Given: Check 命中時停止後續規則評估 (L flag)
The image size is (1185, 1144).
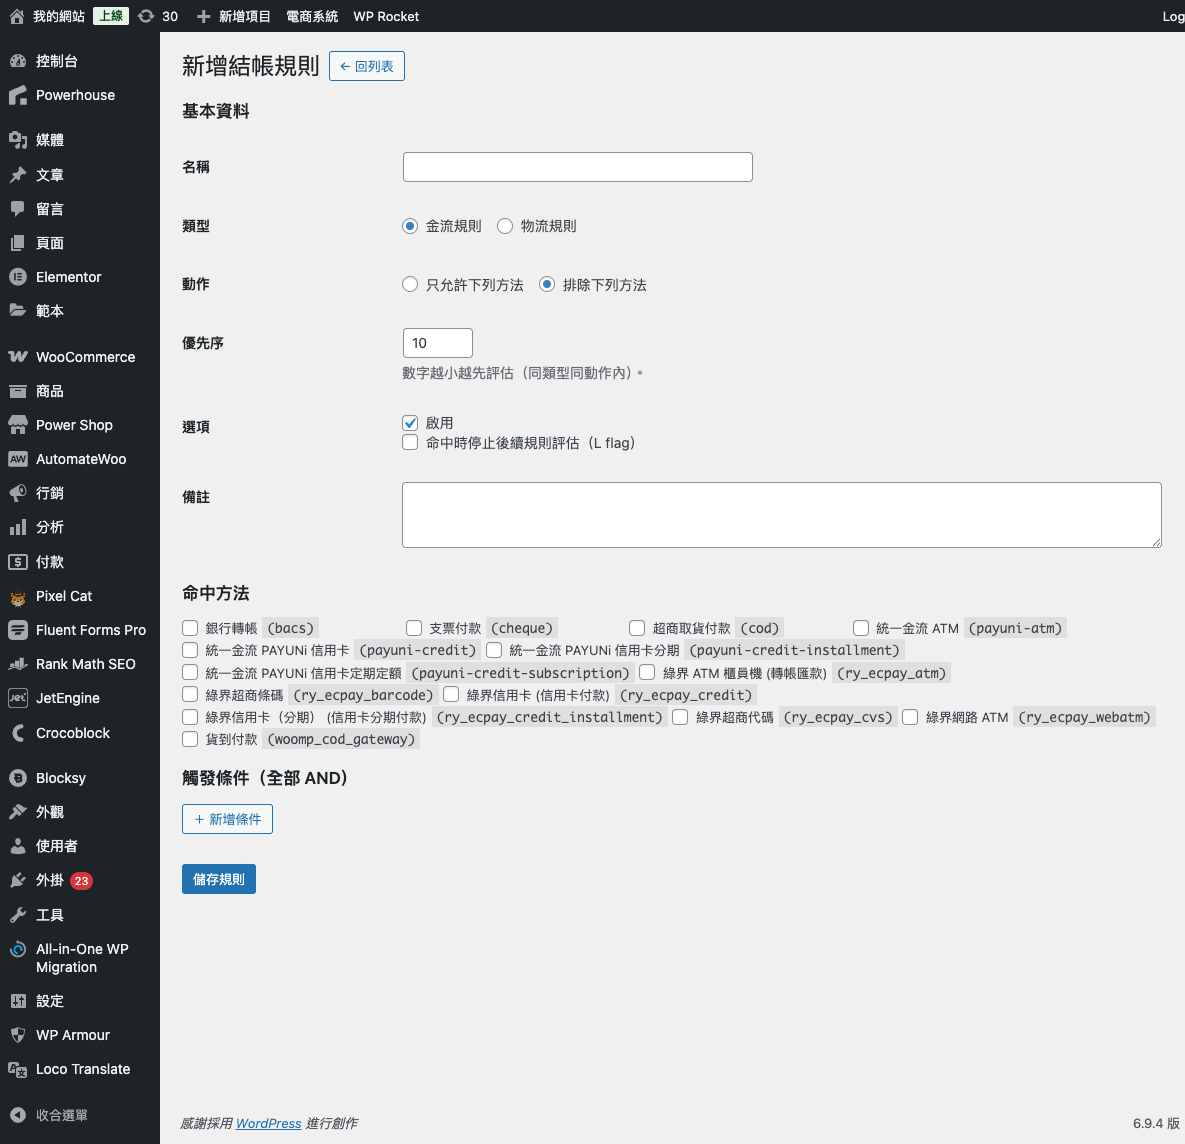Looking at the screenshot, I should point(410,442).
